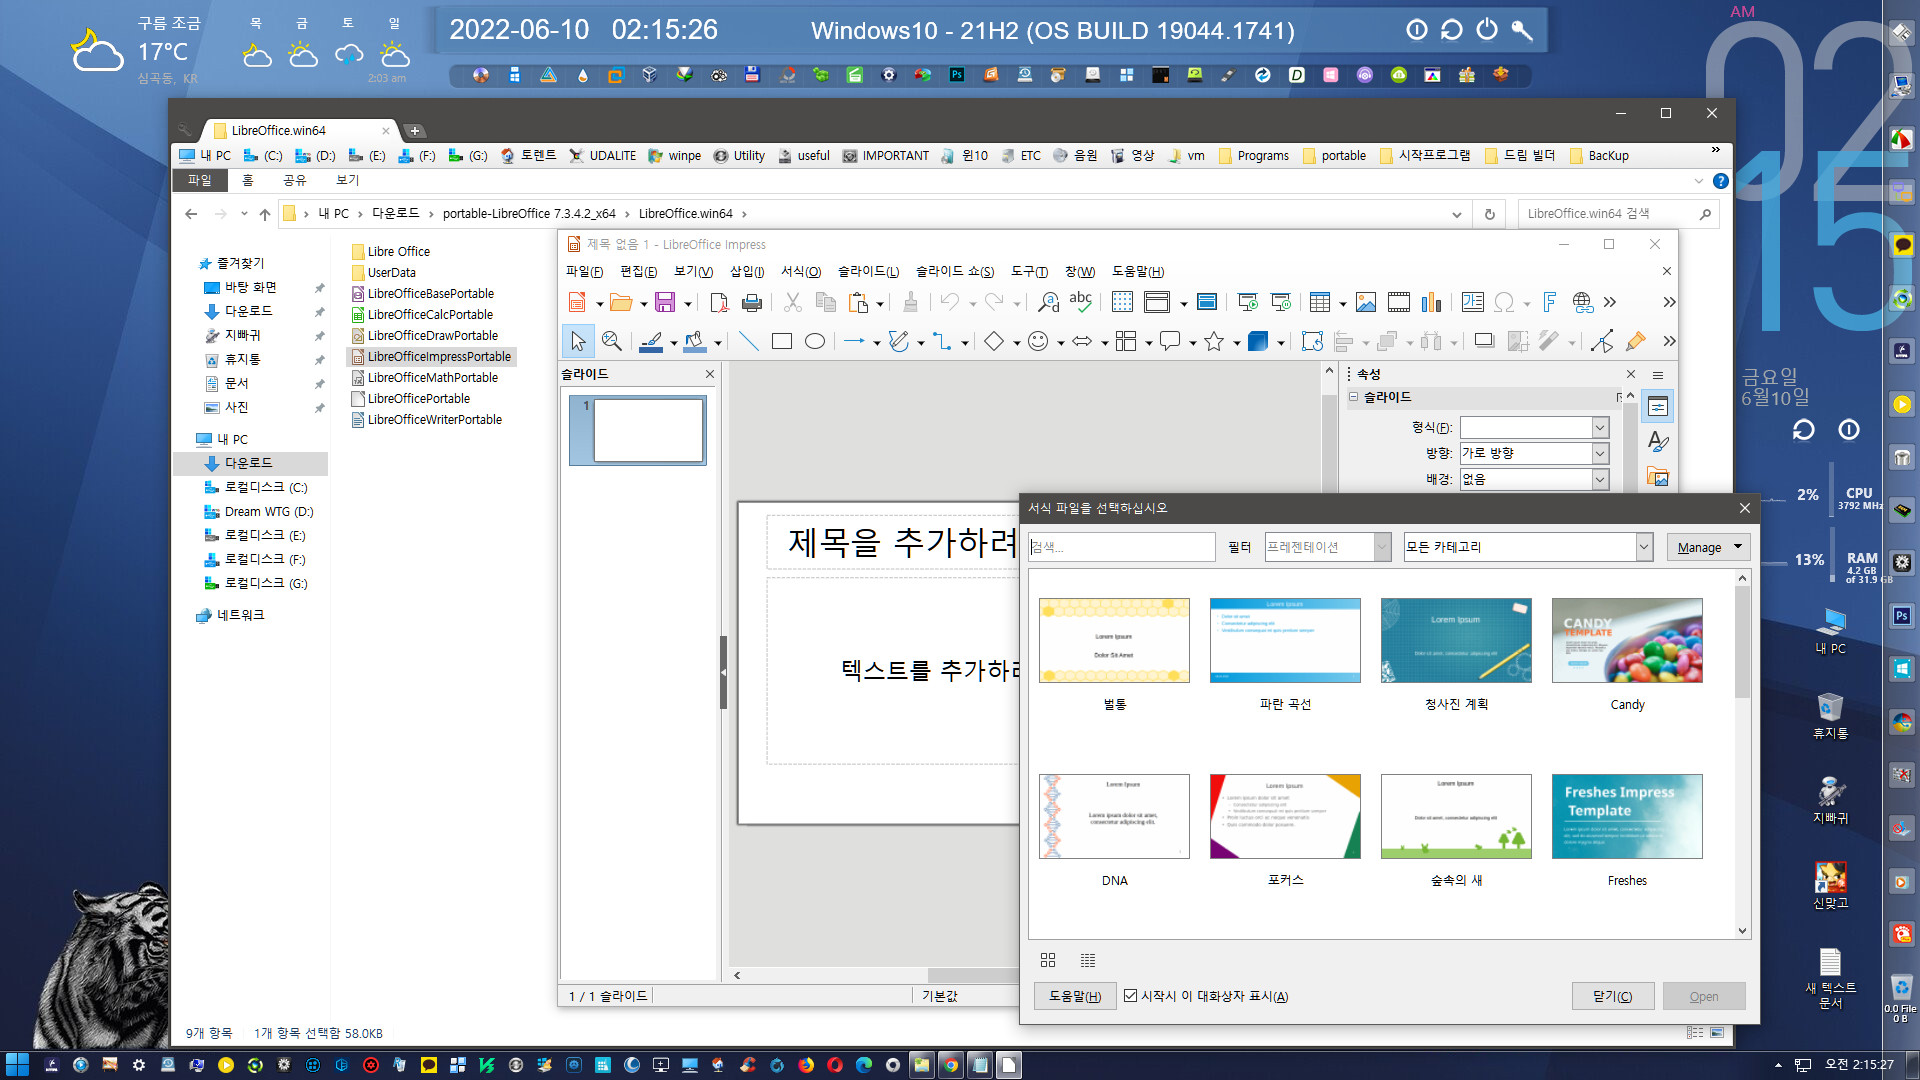Click the Export as PDF icon
Image resolution: width=1920 pixels, height=1080 pixels.
718,302
